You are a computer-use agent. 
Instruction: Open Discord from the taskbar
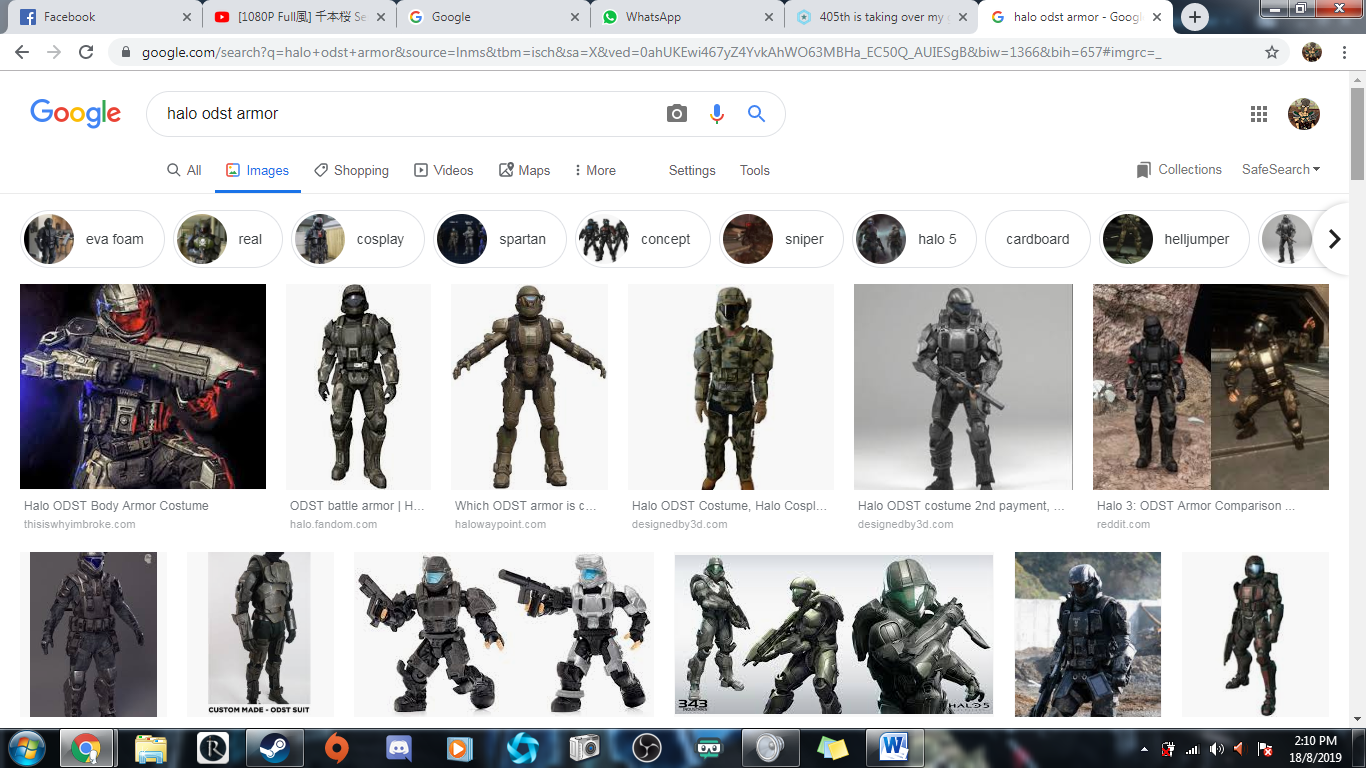coord(399,748)
